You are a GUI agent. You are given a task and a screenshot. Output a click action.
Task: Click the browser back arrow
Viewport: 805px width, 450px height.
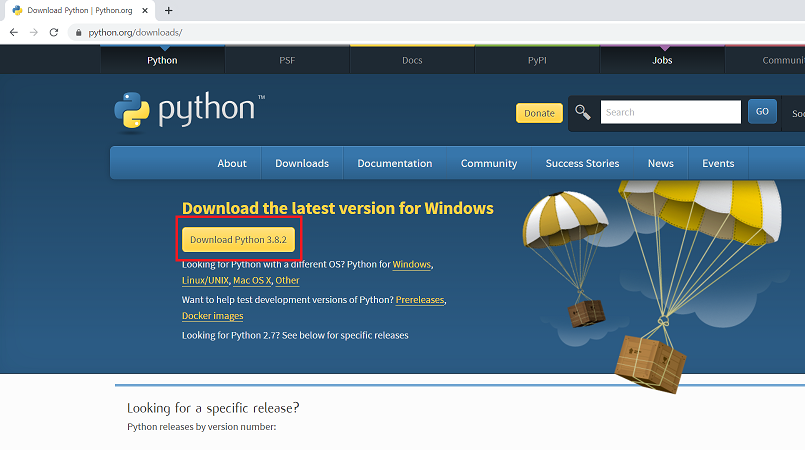click(14, 32)
